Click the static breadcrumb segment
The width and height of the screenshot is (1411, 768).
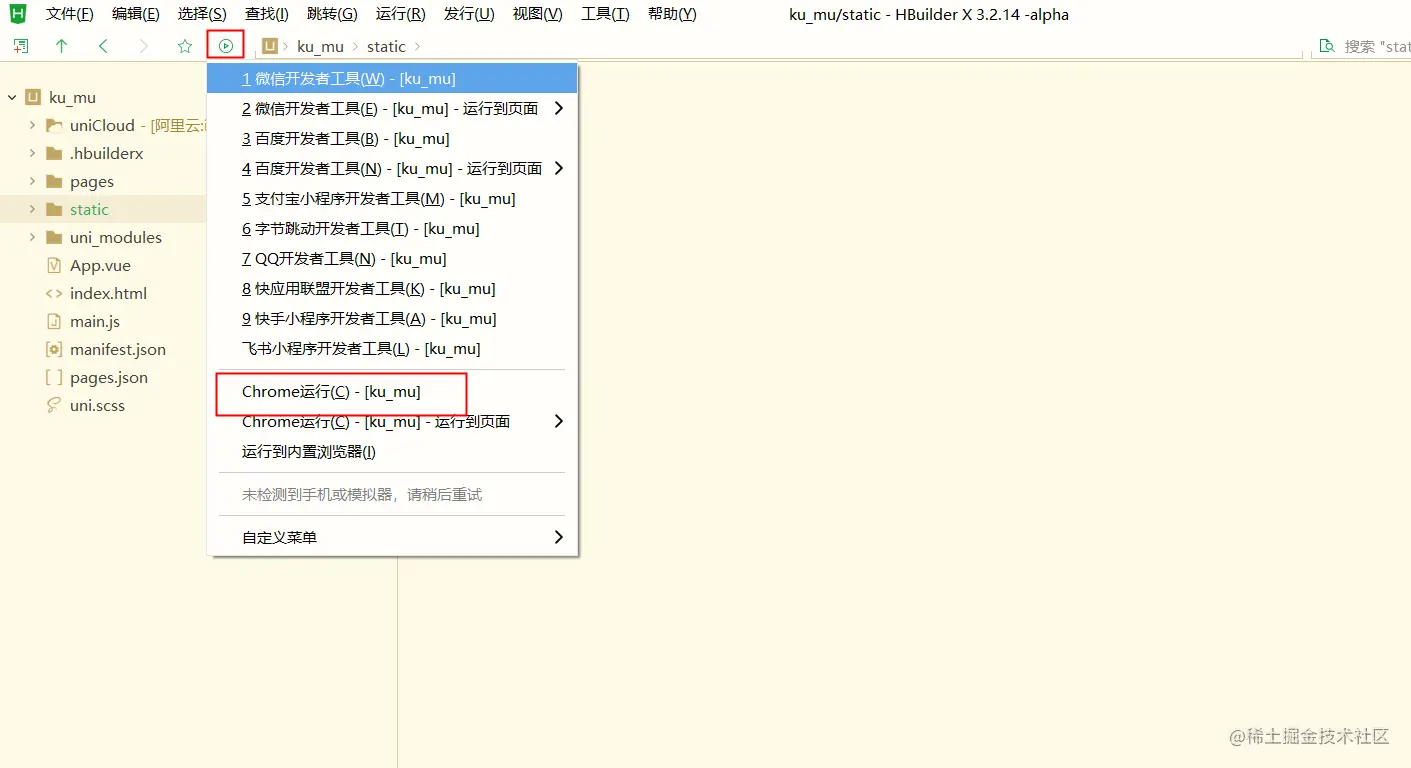point(386,46)
